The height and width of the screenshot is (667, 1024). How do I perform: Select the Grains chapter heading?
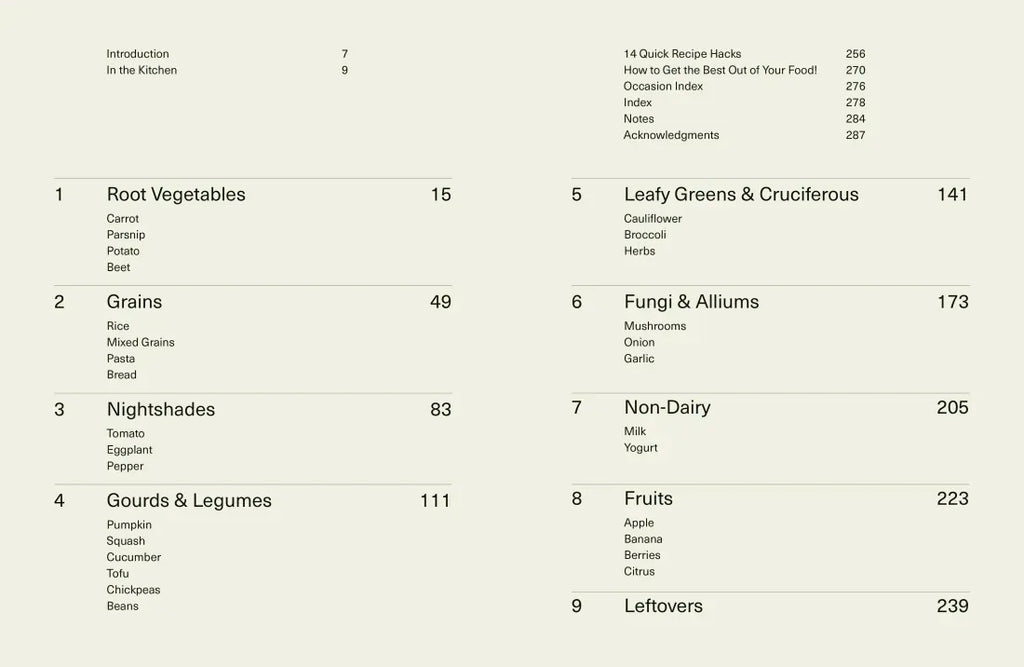(134, 302)
